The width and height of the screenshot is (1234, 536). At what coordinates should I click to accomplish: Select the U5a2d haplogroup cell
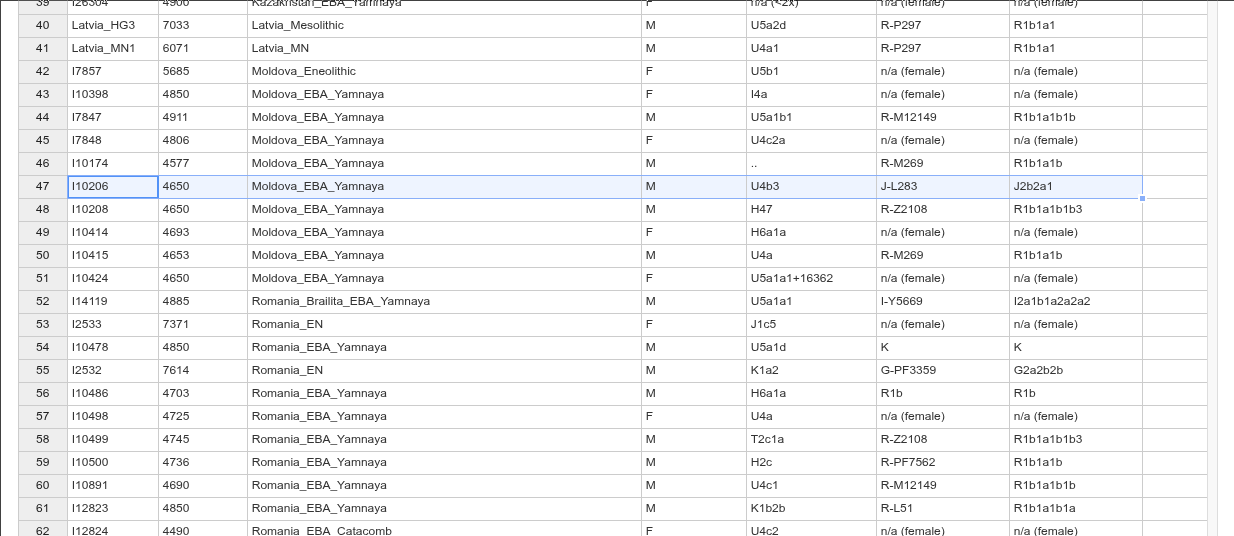811,25
